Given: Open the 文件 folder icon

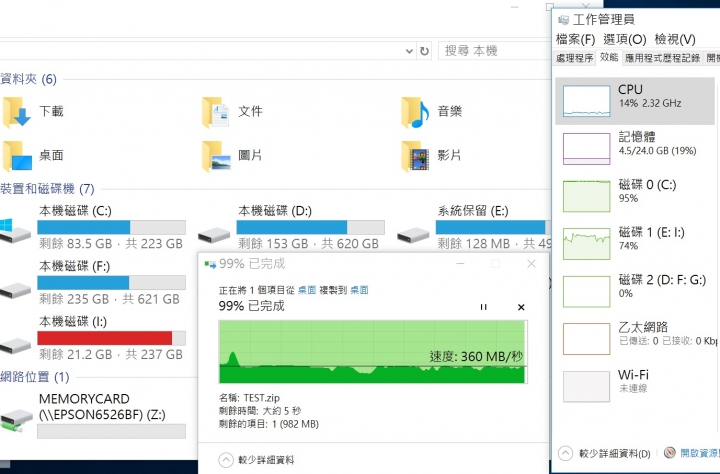Looking at the screenshot, I should tap(215, 112).
